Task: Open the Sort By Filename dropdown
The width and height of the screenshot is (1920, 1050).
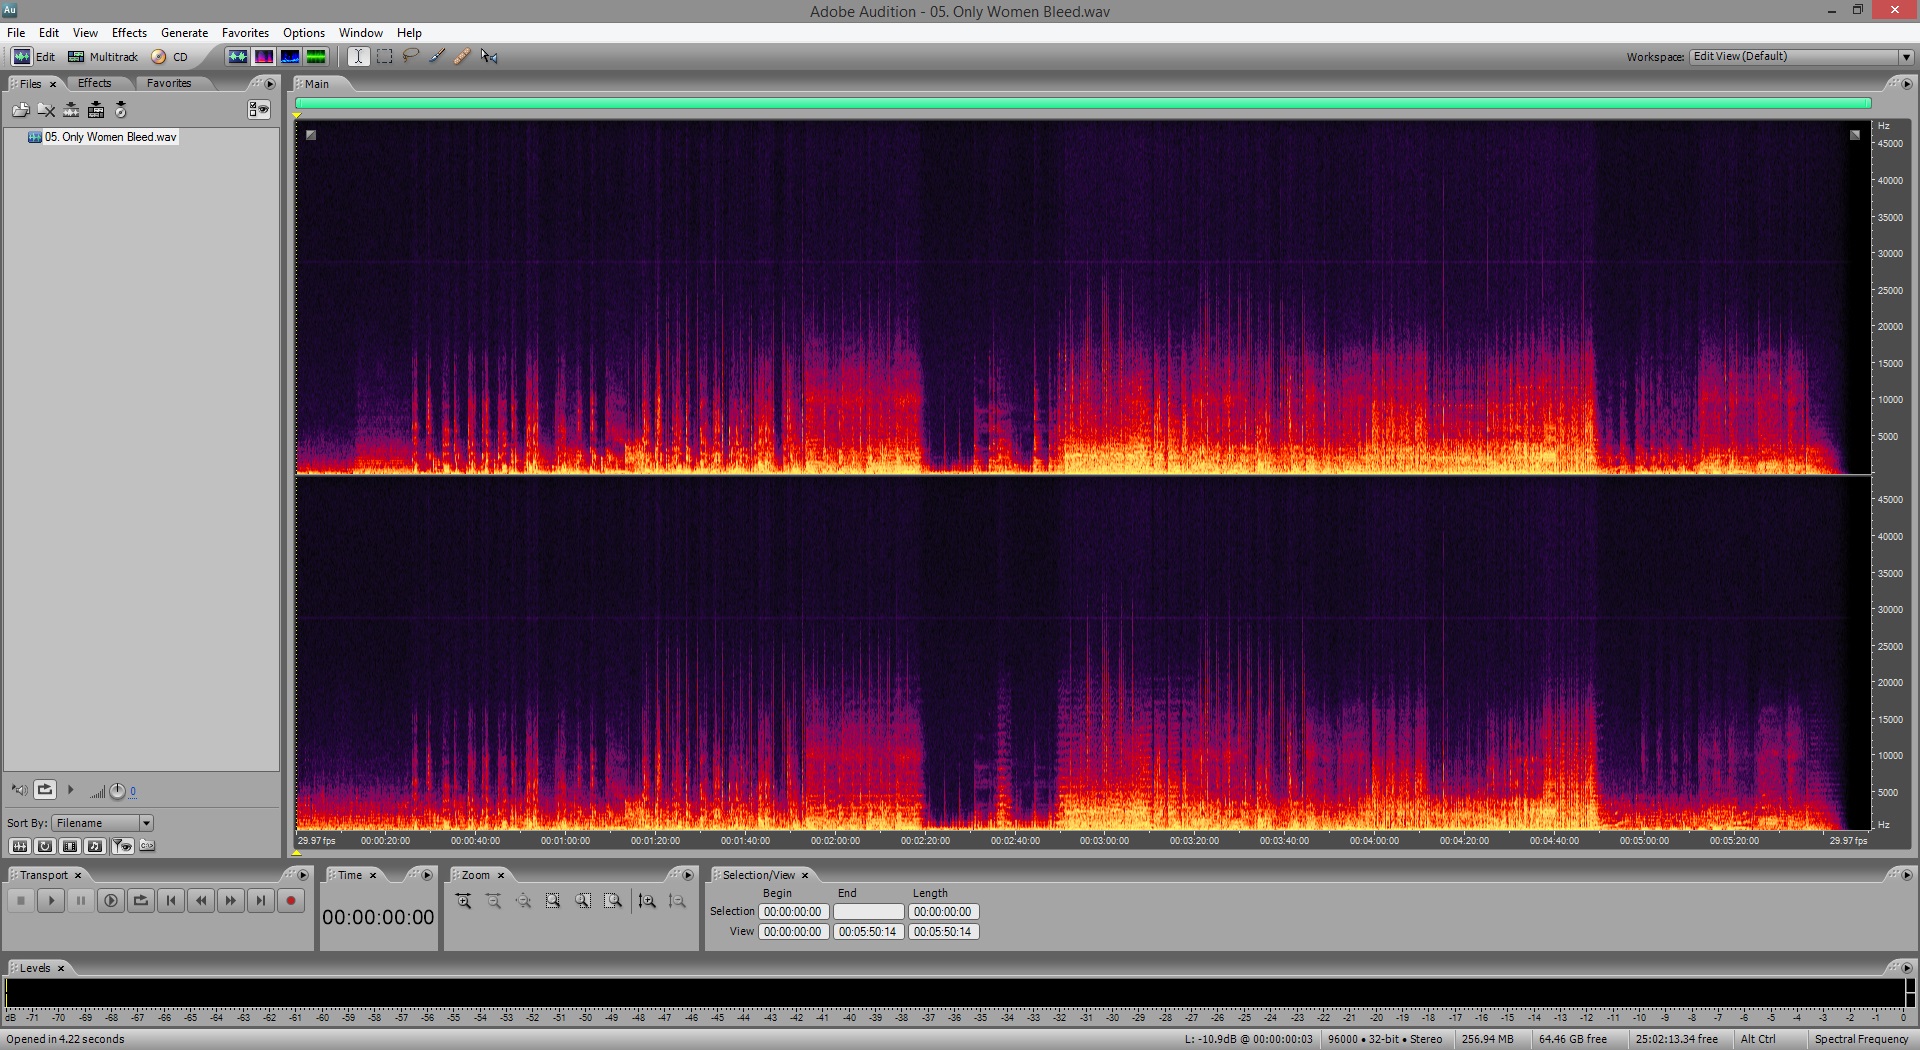Action: pyautogui.click(x=103, y=823)
